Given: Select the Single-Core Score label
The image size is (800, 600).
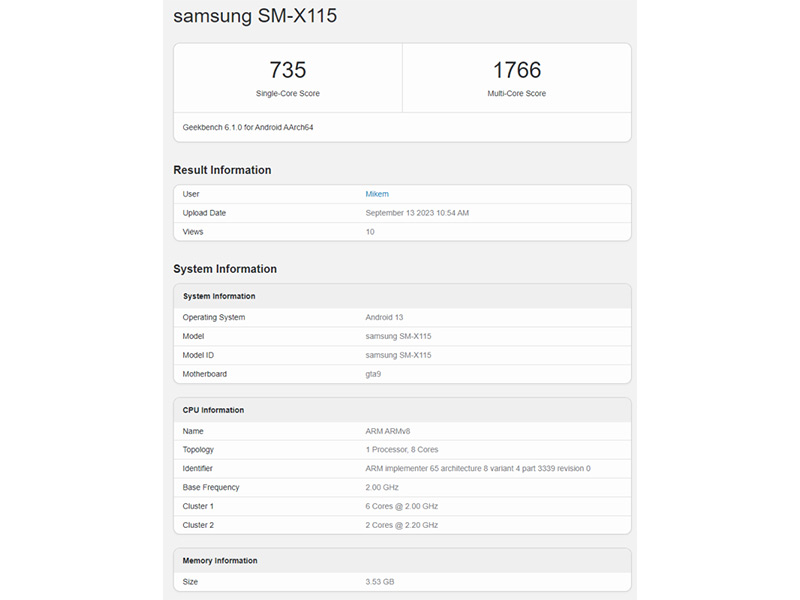Looking at the screenshot, I should [x=288, y=93].
